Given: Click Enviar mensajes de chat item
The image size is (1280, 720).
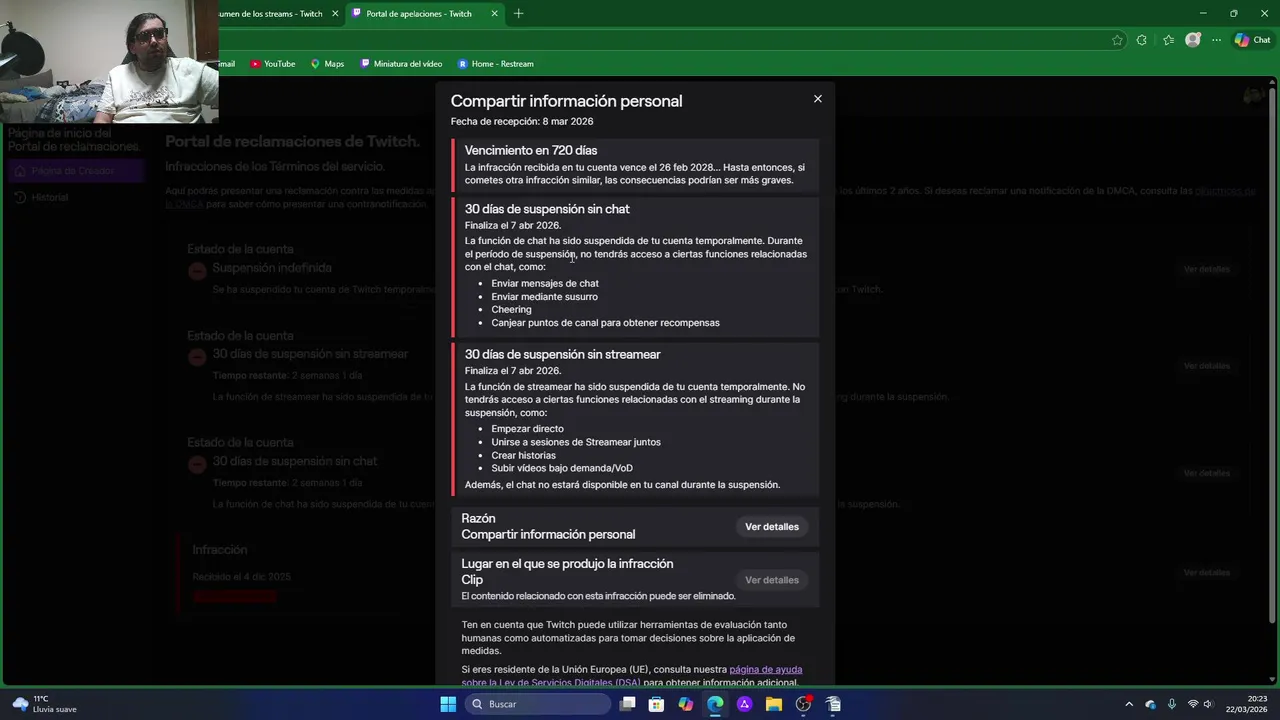Looking at the screenshot, I should (x=545, y=284).
